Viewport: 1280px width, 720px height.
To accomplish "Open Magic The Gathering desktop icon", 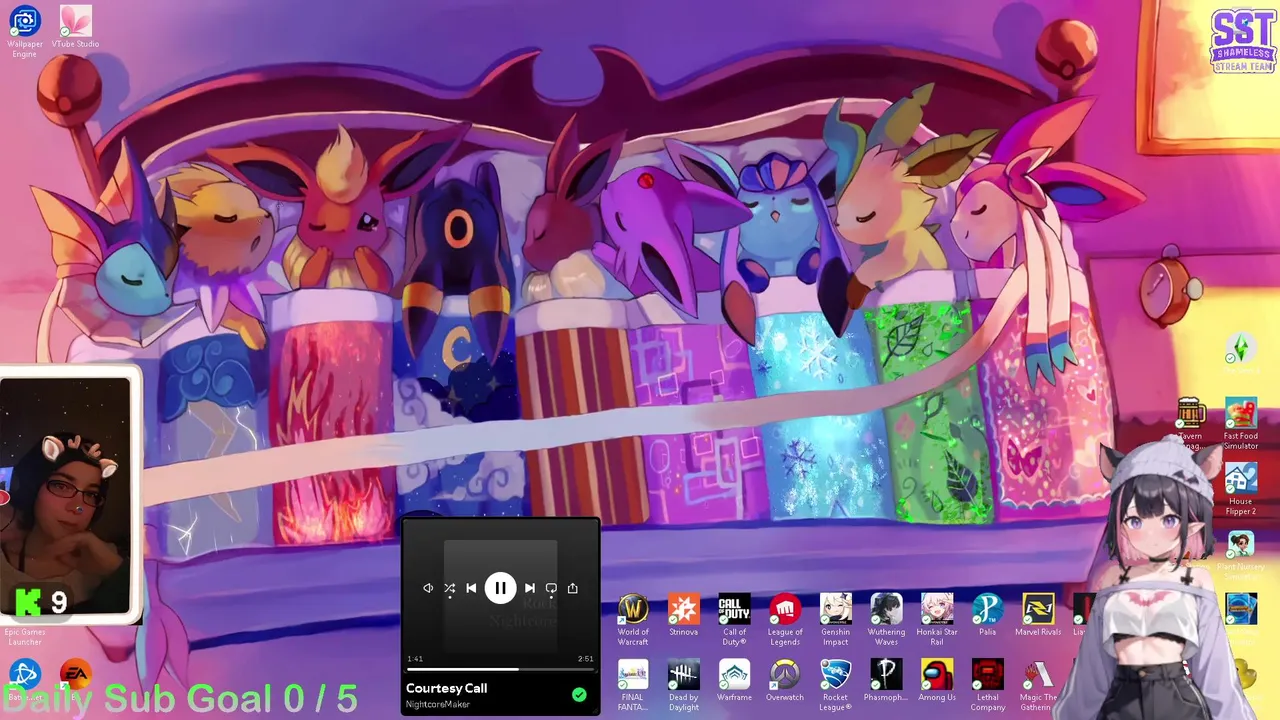I will click(x=1038, y=686).
